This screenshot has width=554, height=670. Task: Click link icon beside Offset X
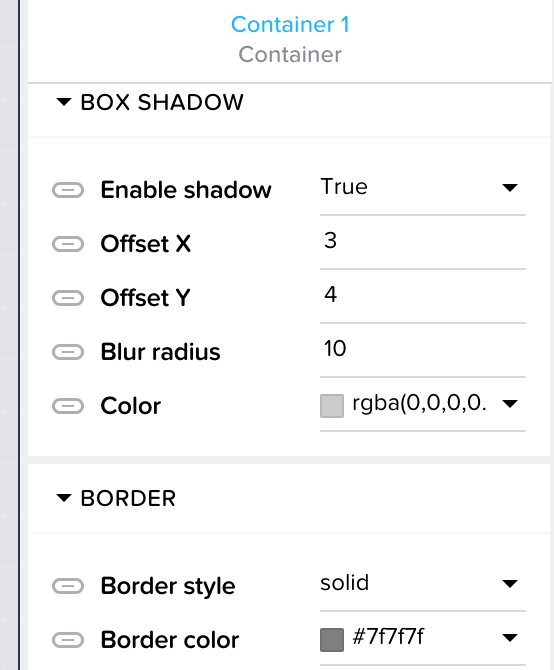pyautogui.click(x=68, y=244)
